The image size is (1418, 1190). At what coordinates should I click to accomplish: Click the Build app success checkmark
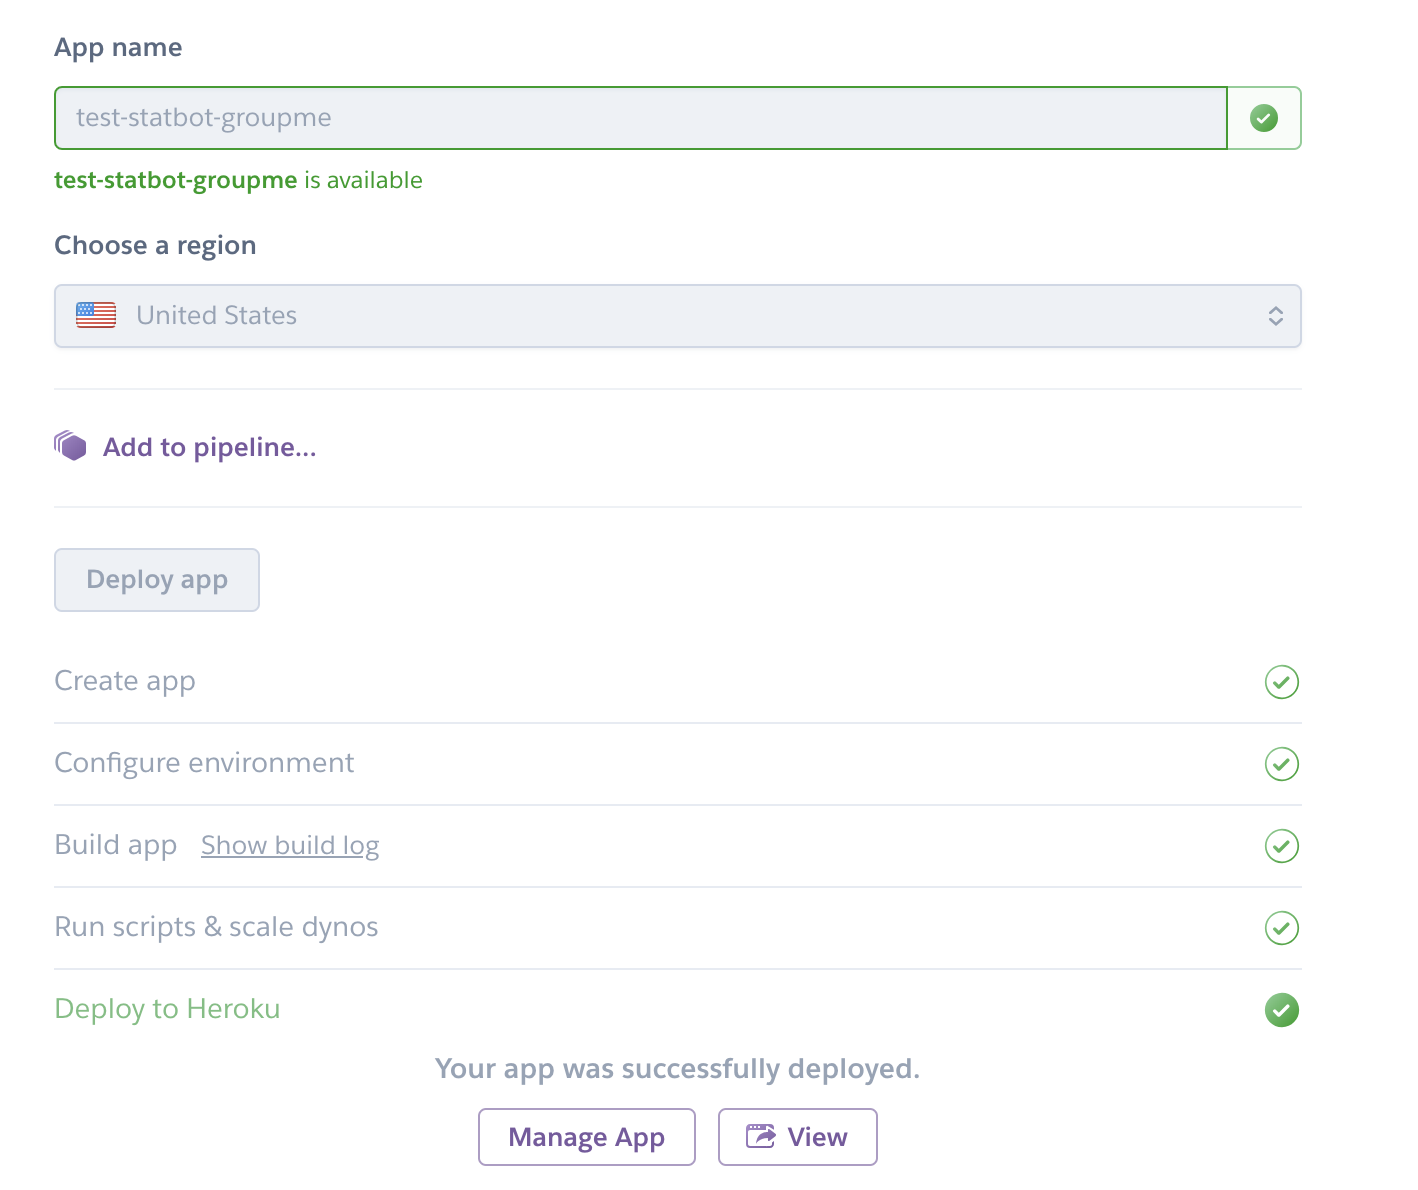point(1281,846)
